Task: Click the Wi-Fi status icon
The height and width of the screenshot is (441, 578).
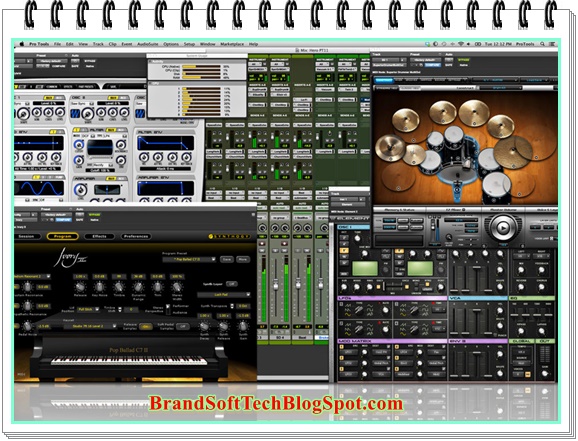Action: 460,44
